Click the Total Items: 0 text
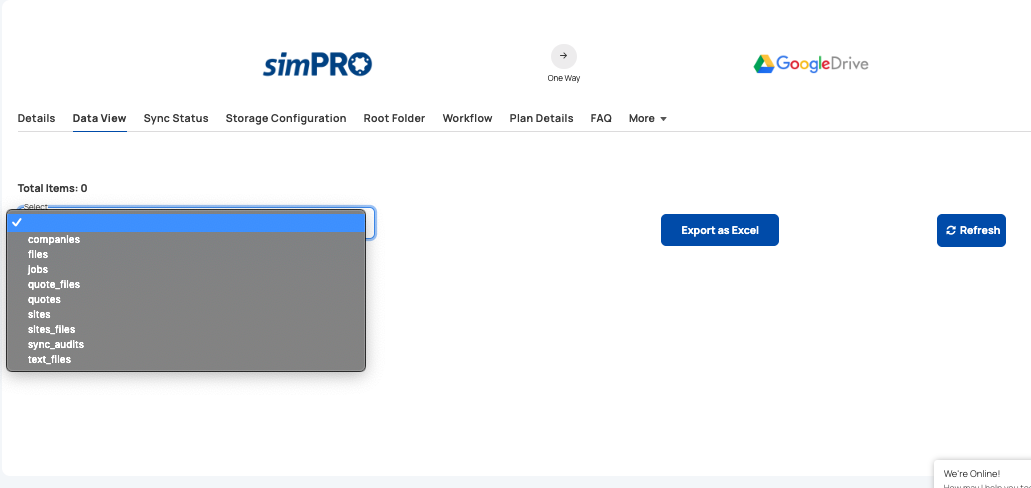The height and width of the screenshot is (488, 1031). (x=53, y=188)
